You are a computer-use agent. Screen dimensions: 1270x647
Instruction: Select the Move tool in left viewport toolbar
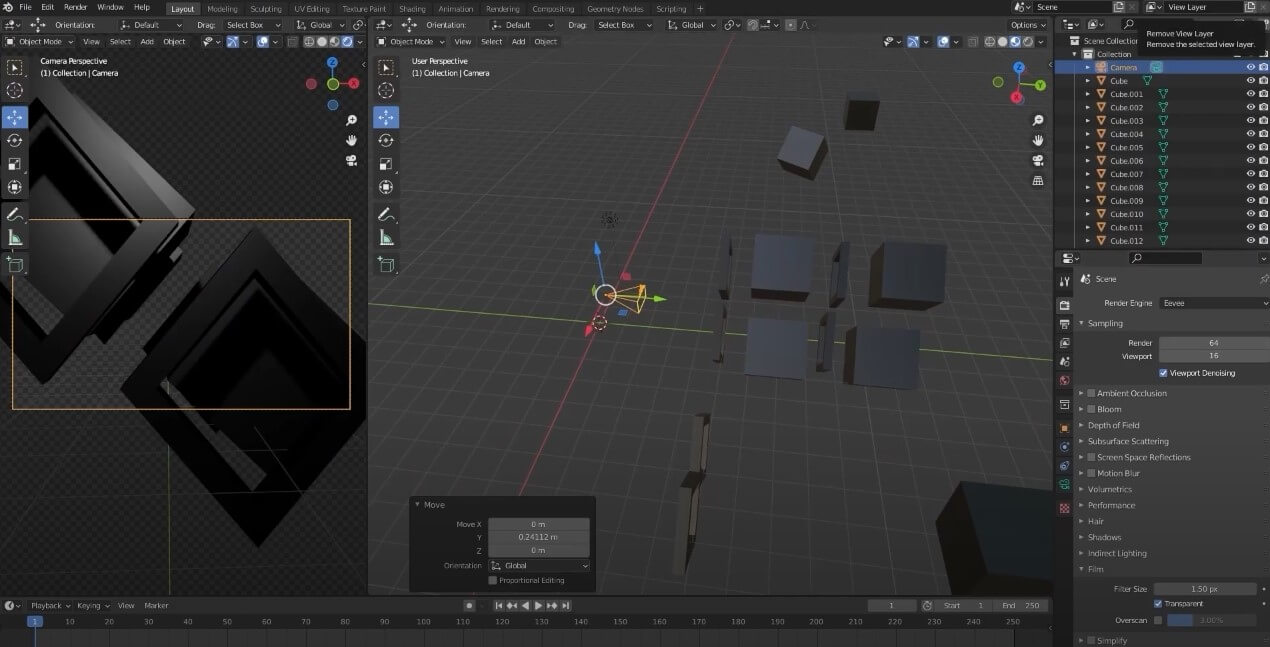(x=14, y=116)
